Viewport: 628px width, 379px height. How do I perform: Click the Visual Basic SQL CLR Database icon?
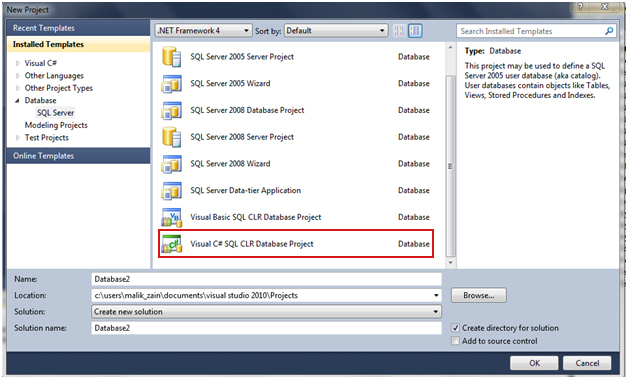coord(171,217)
